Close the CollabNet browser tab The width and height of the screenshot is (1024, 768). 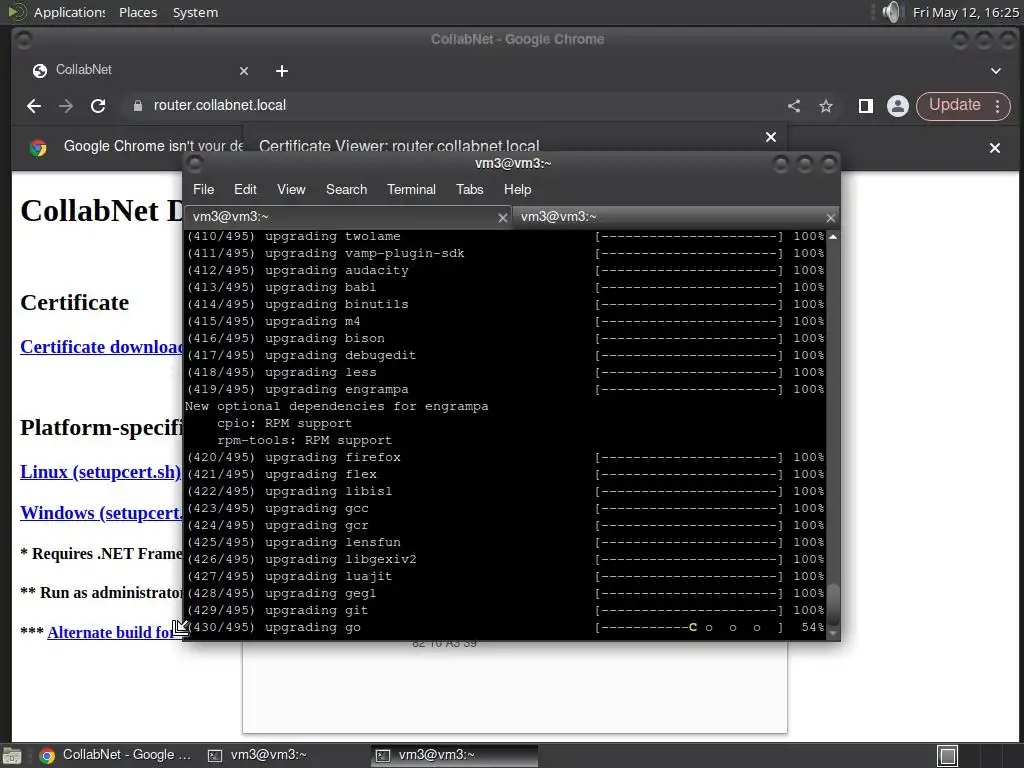[x=244, y=71]
